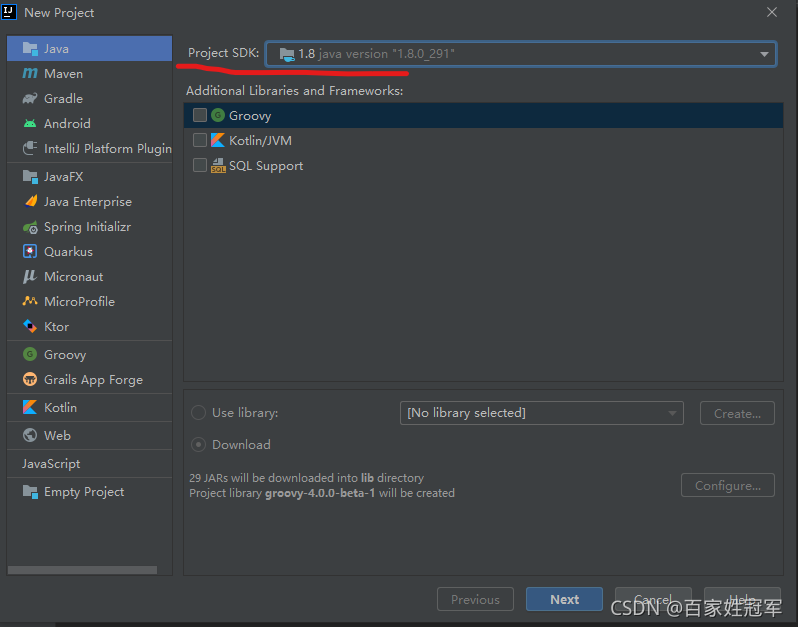Select the Spring Initializr icon
This screenshot has width=798, height=627.
(30, 227)
